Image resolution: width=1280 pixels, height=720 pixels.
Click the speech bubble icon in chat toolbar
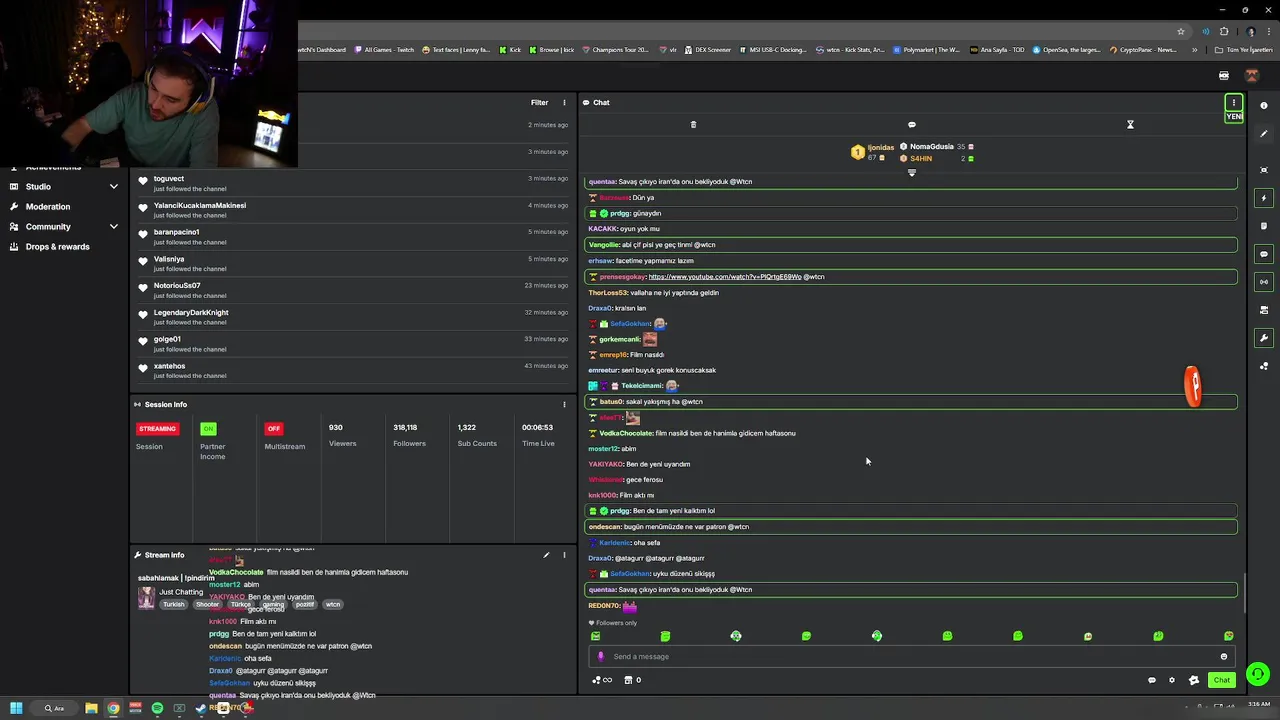pos(912,125)
